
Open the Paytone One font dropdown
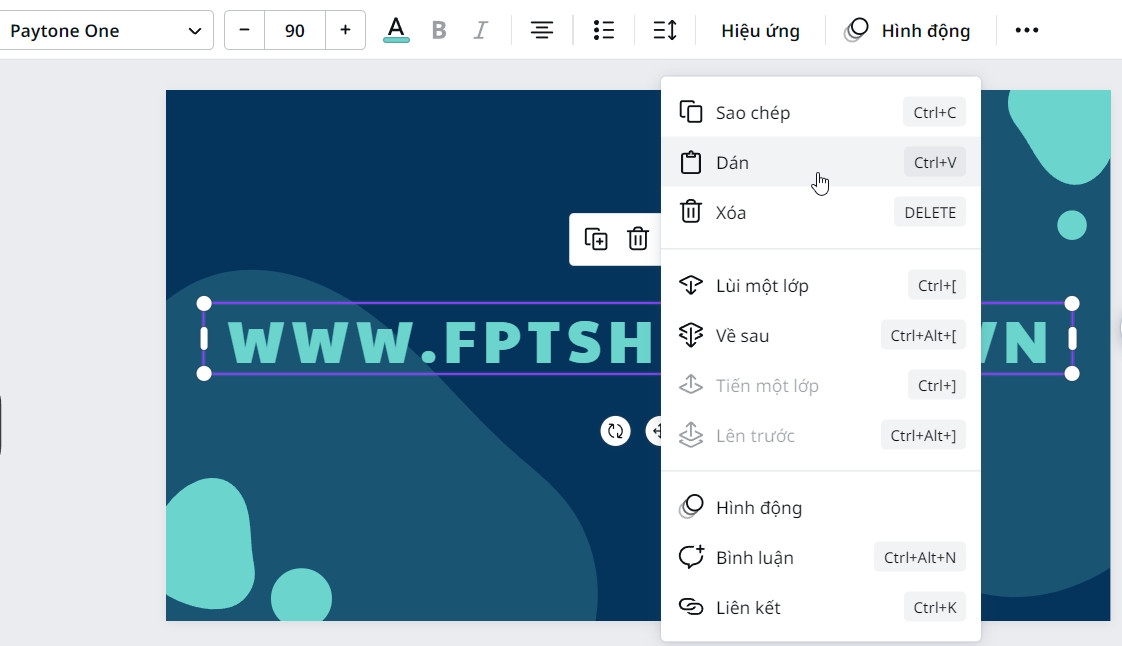click(106, 31)
